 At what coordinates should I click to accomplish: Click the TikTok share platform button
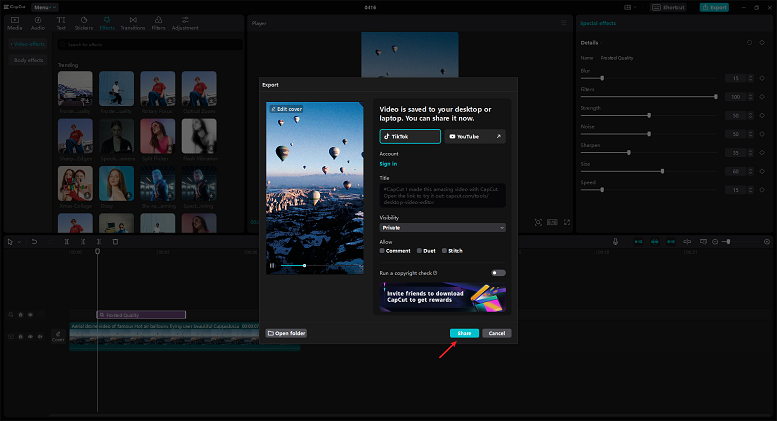409,136
